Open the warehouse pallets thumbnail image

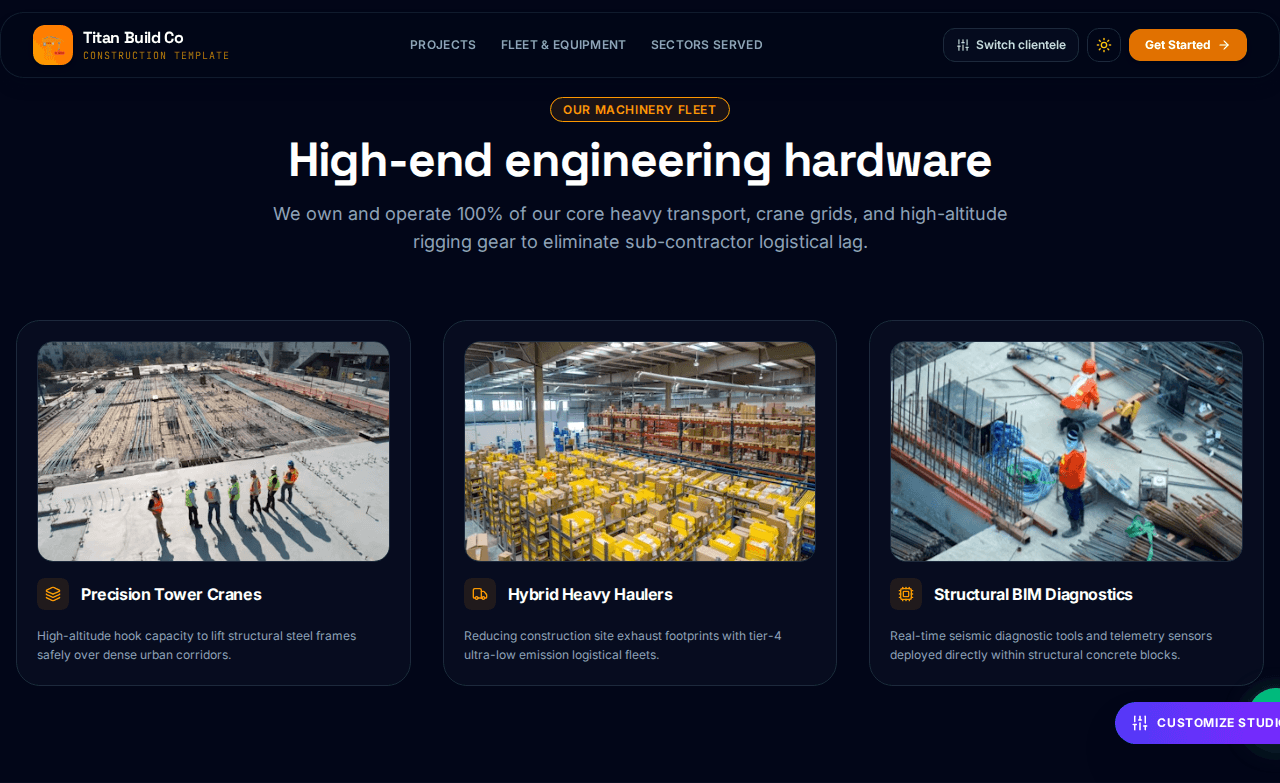point(640,451)
